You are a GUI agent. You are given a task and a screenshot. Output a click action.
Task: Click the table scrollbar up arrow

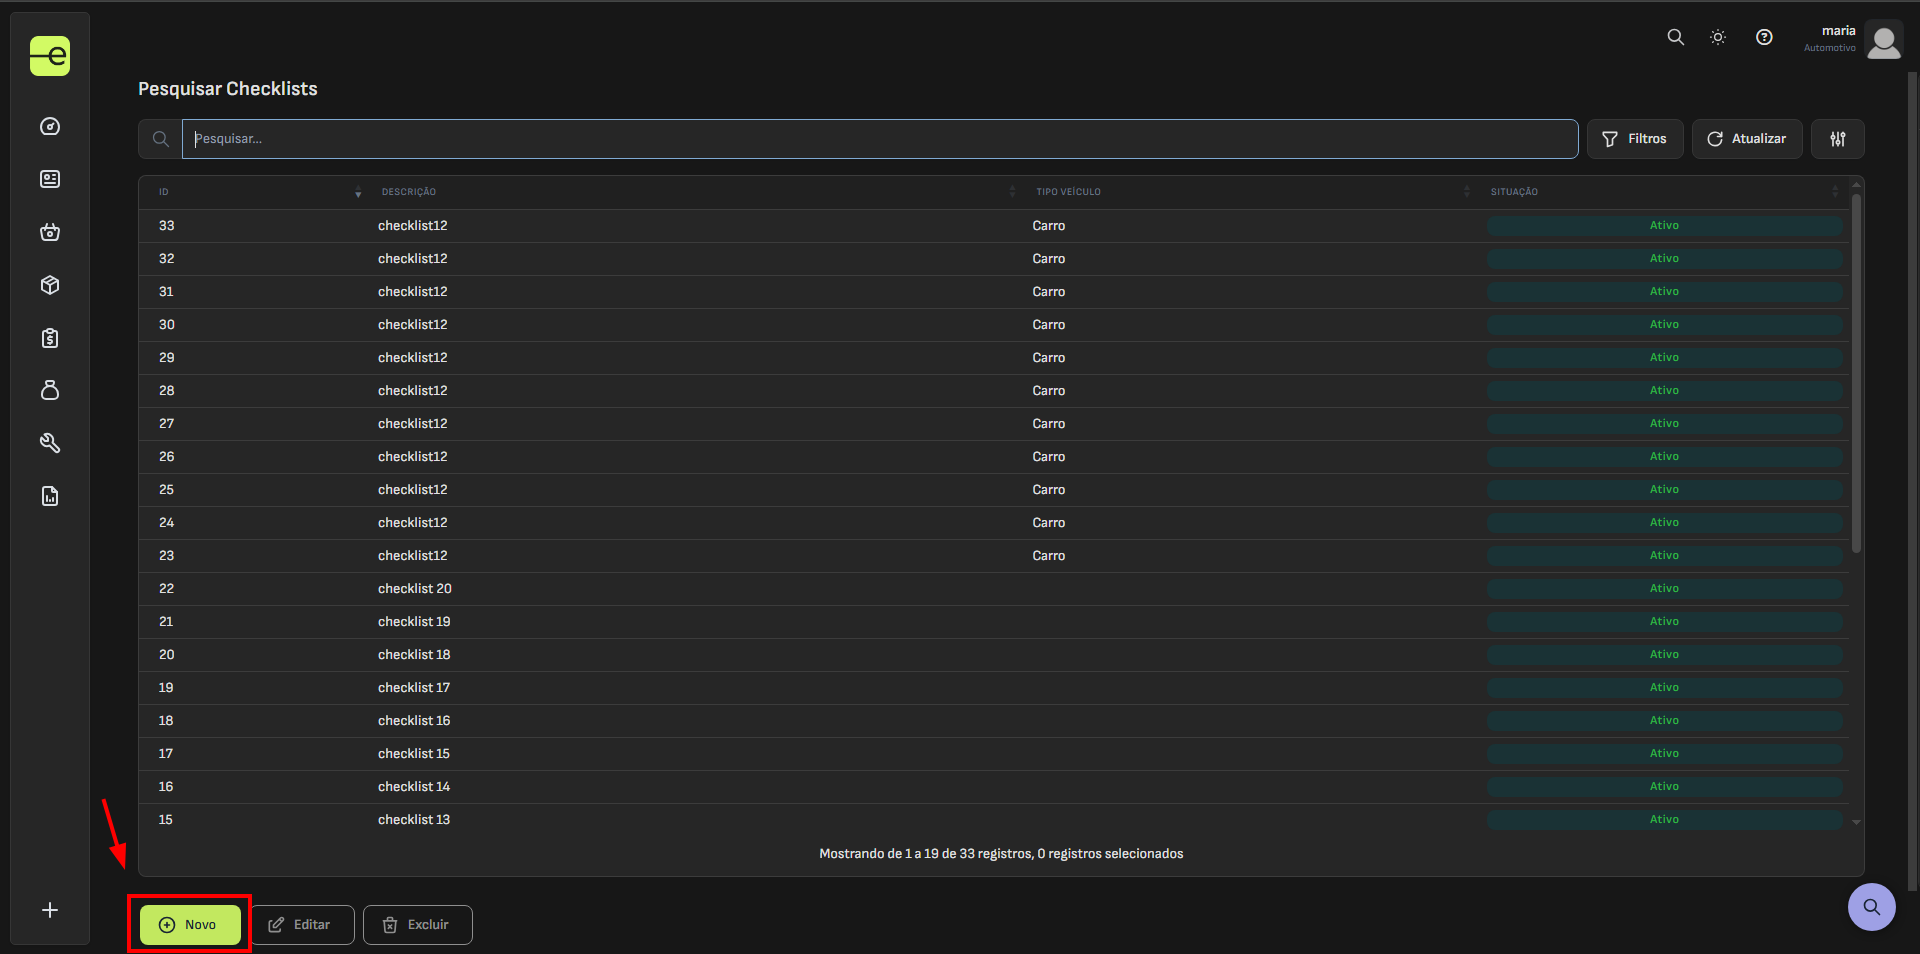tap(1857, 185)
